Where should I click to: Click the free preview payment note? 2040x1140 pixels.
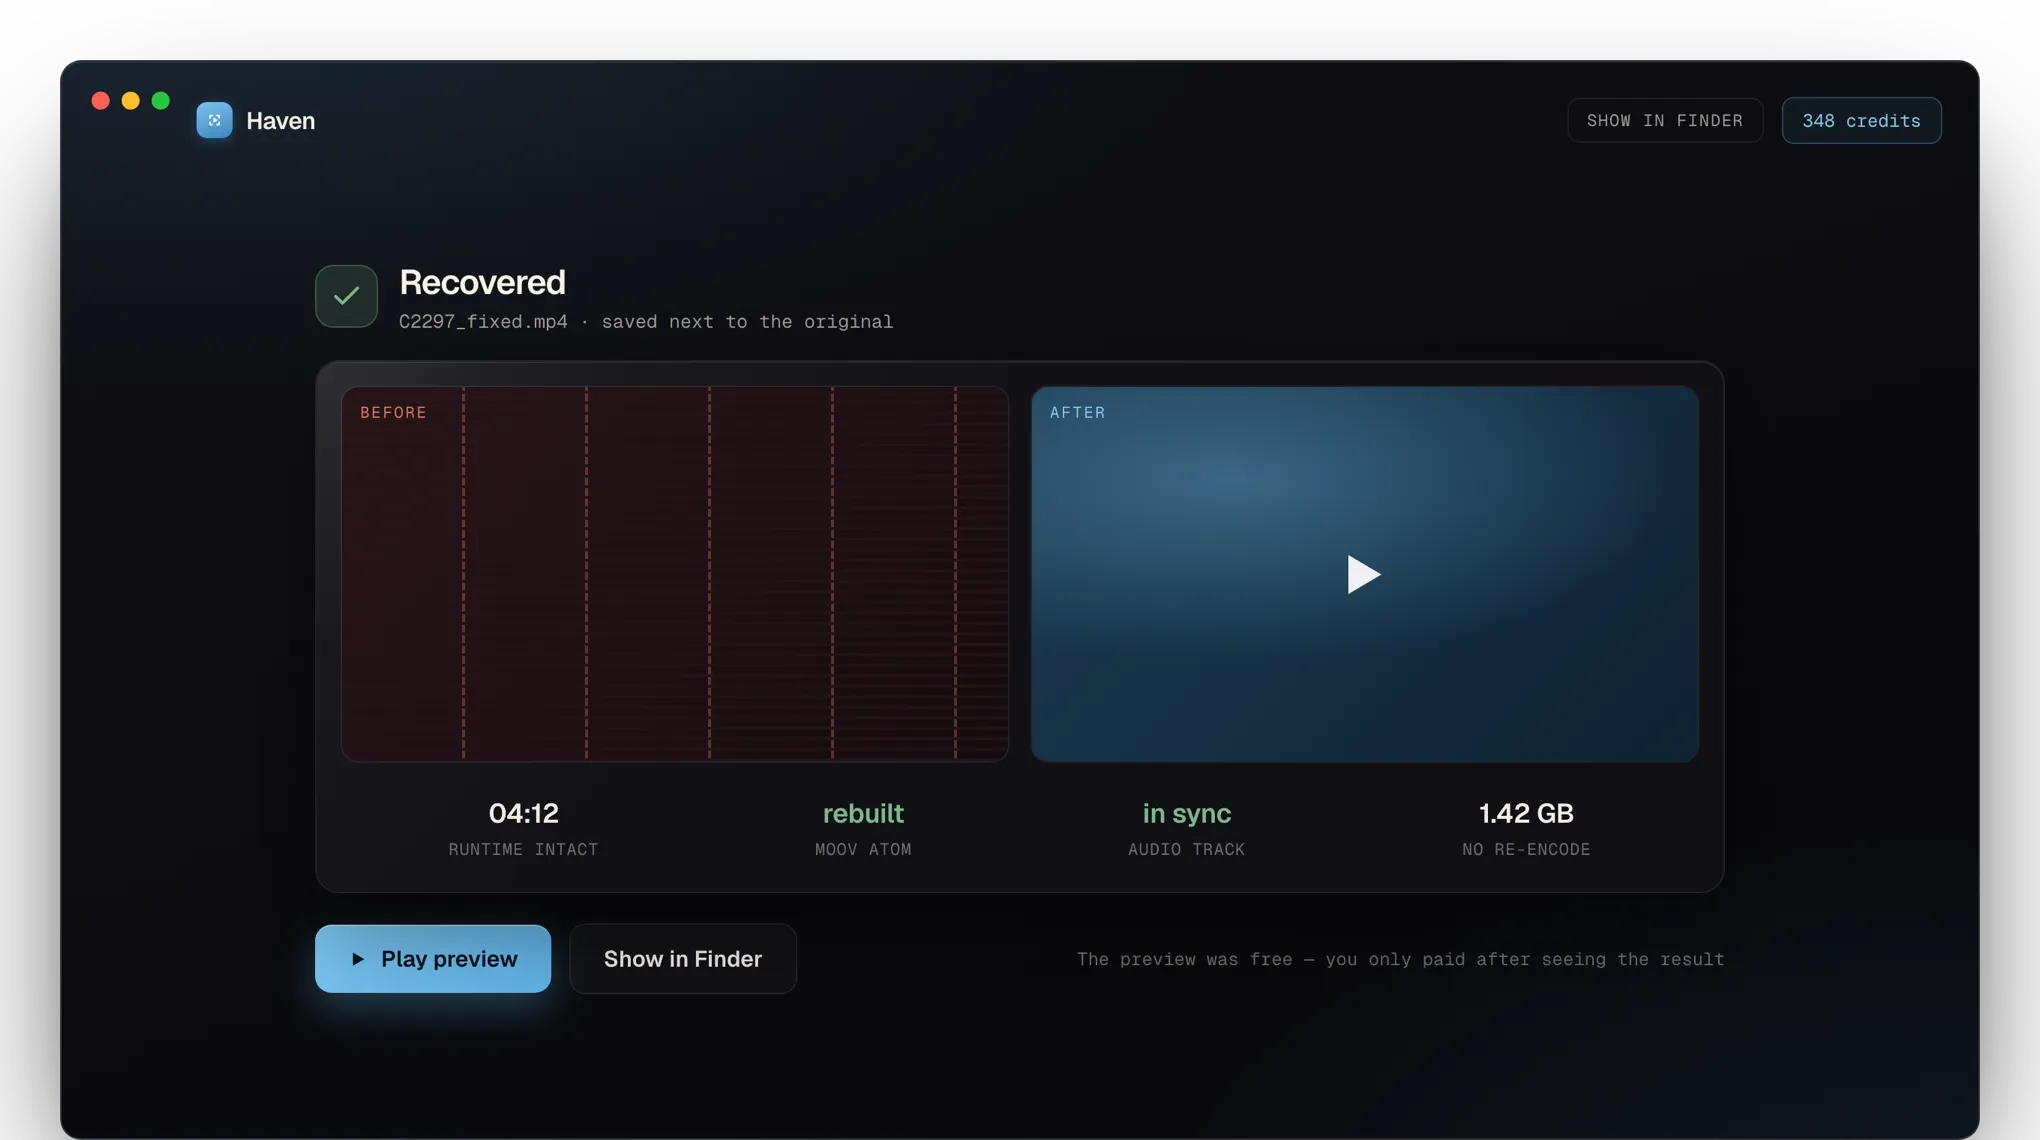tap(1400, 960)
